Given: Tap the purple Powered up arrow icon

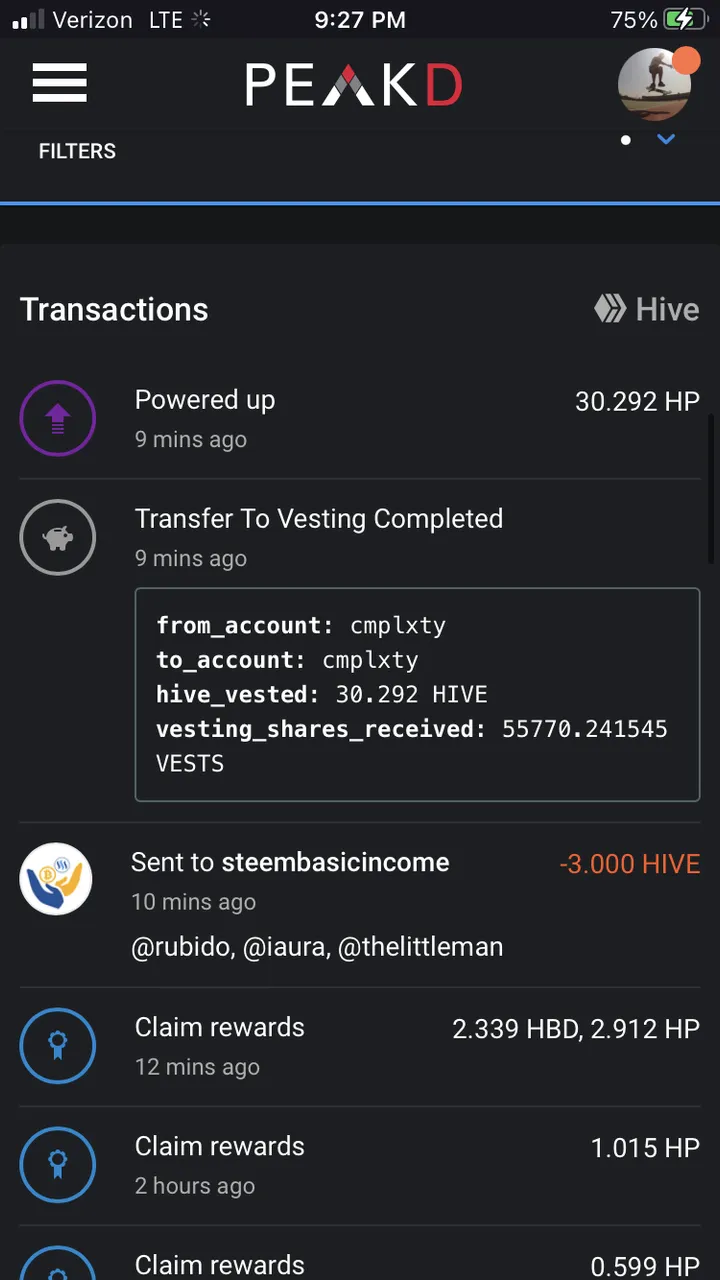Looking at the screenshot, I should (58, 418).
